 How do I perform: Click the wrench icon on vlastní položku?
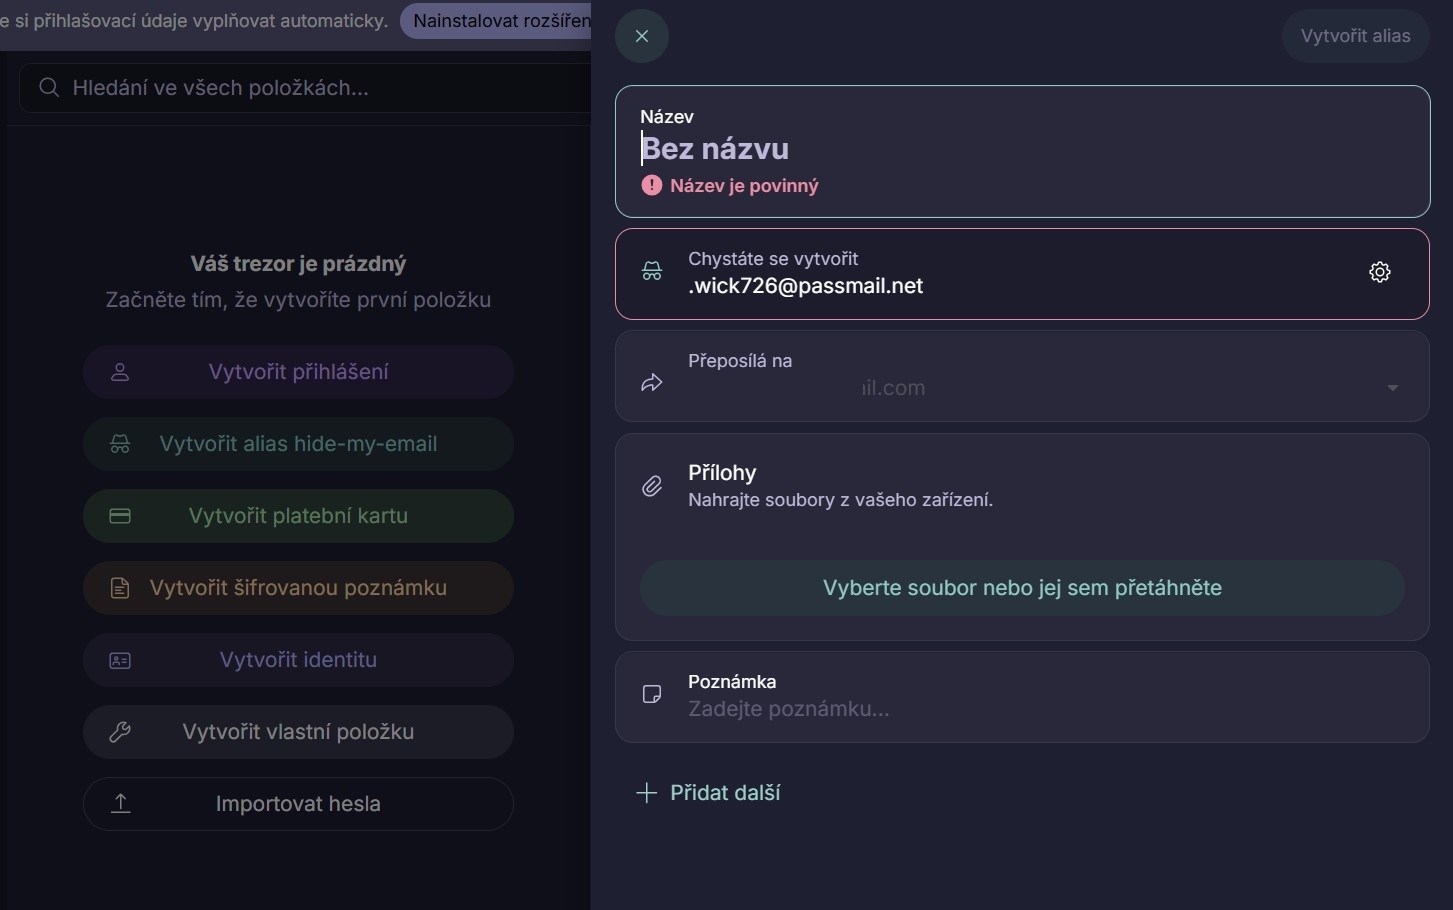coord(120,732)
